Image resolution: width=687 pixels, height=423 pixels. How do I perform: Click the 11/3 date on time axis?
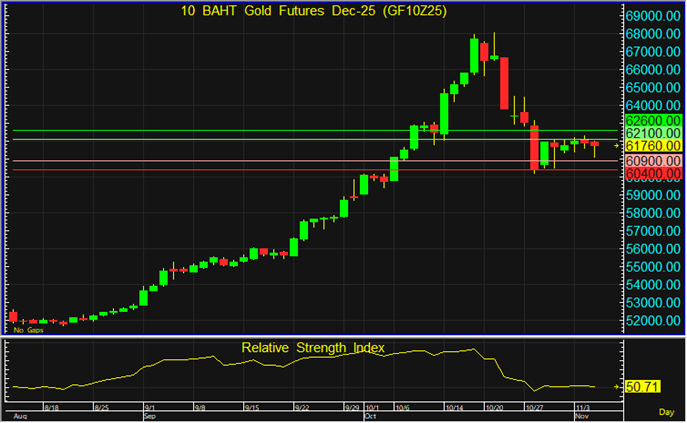pyautogui.click(x=581, y=408)
